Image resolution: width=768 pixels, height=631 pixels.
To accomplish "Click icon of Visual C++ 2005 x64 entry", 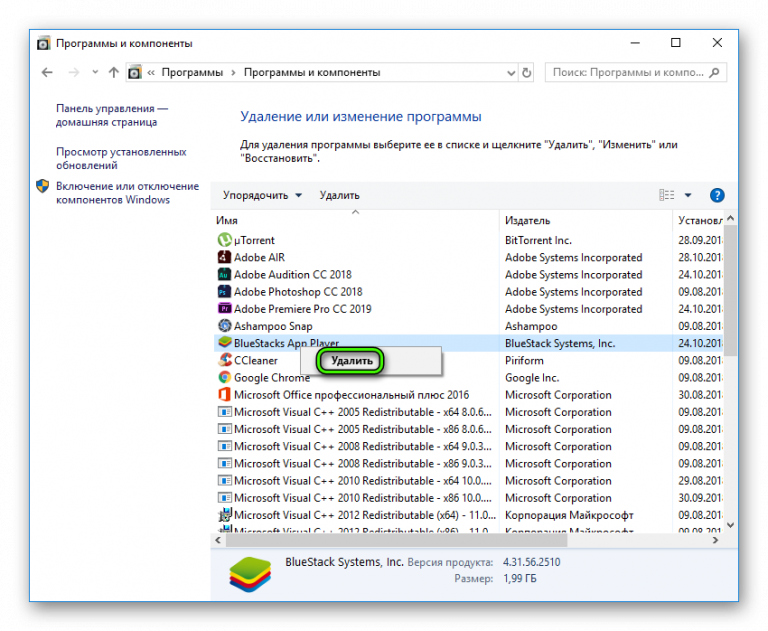I will [224, 412].
